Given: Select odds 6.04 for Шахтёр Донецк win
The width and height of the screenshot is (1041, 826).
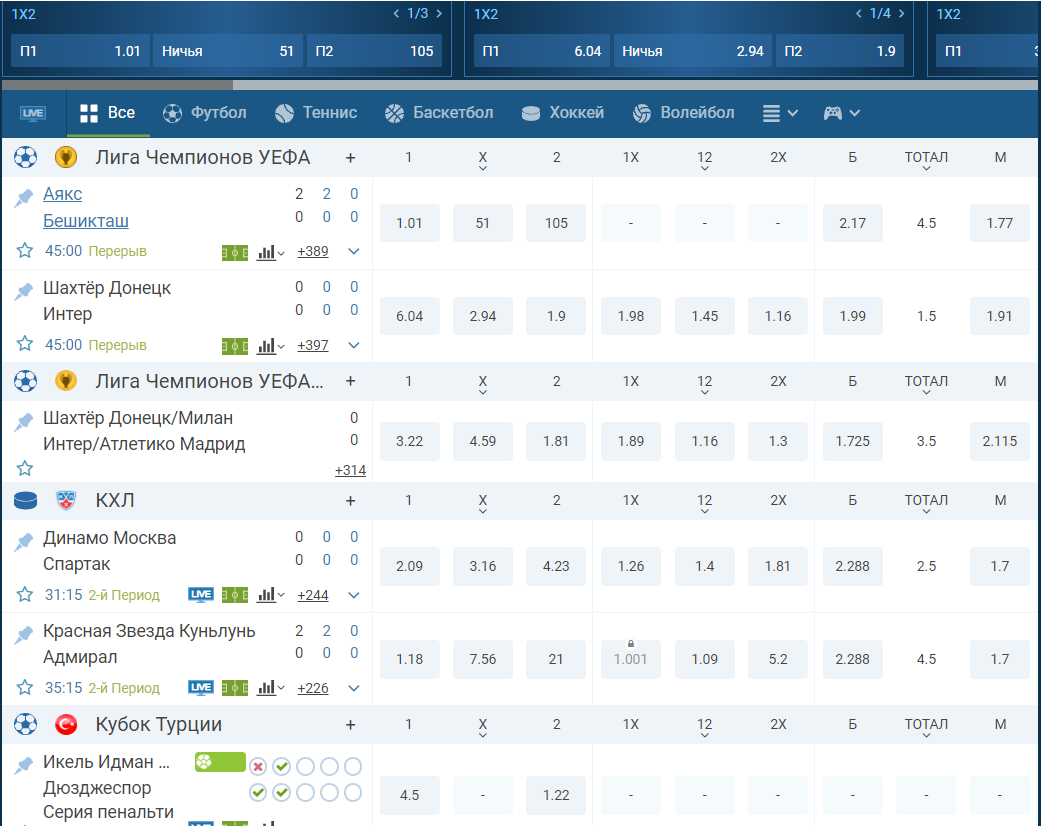Looking at the screenshot, I should click(410, 316).
